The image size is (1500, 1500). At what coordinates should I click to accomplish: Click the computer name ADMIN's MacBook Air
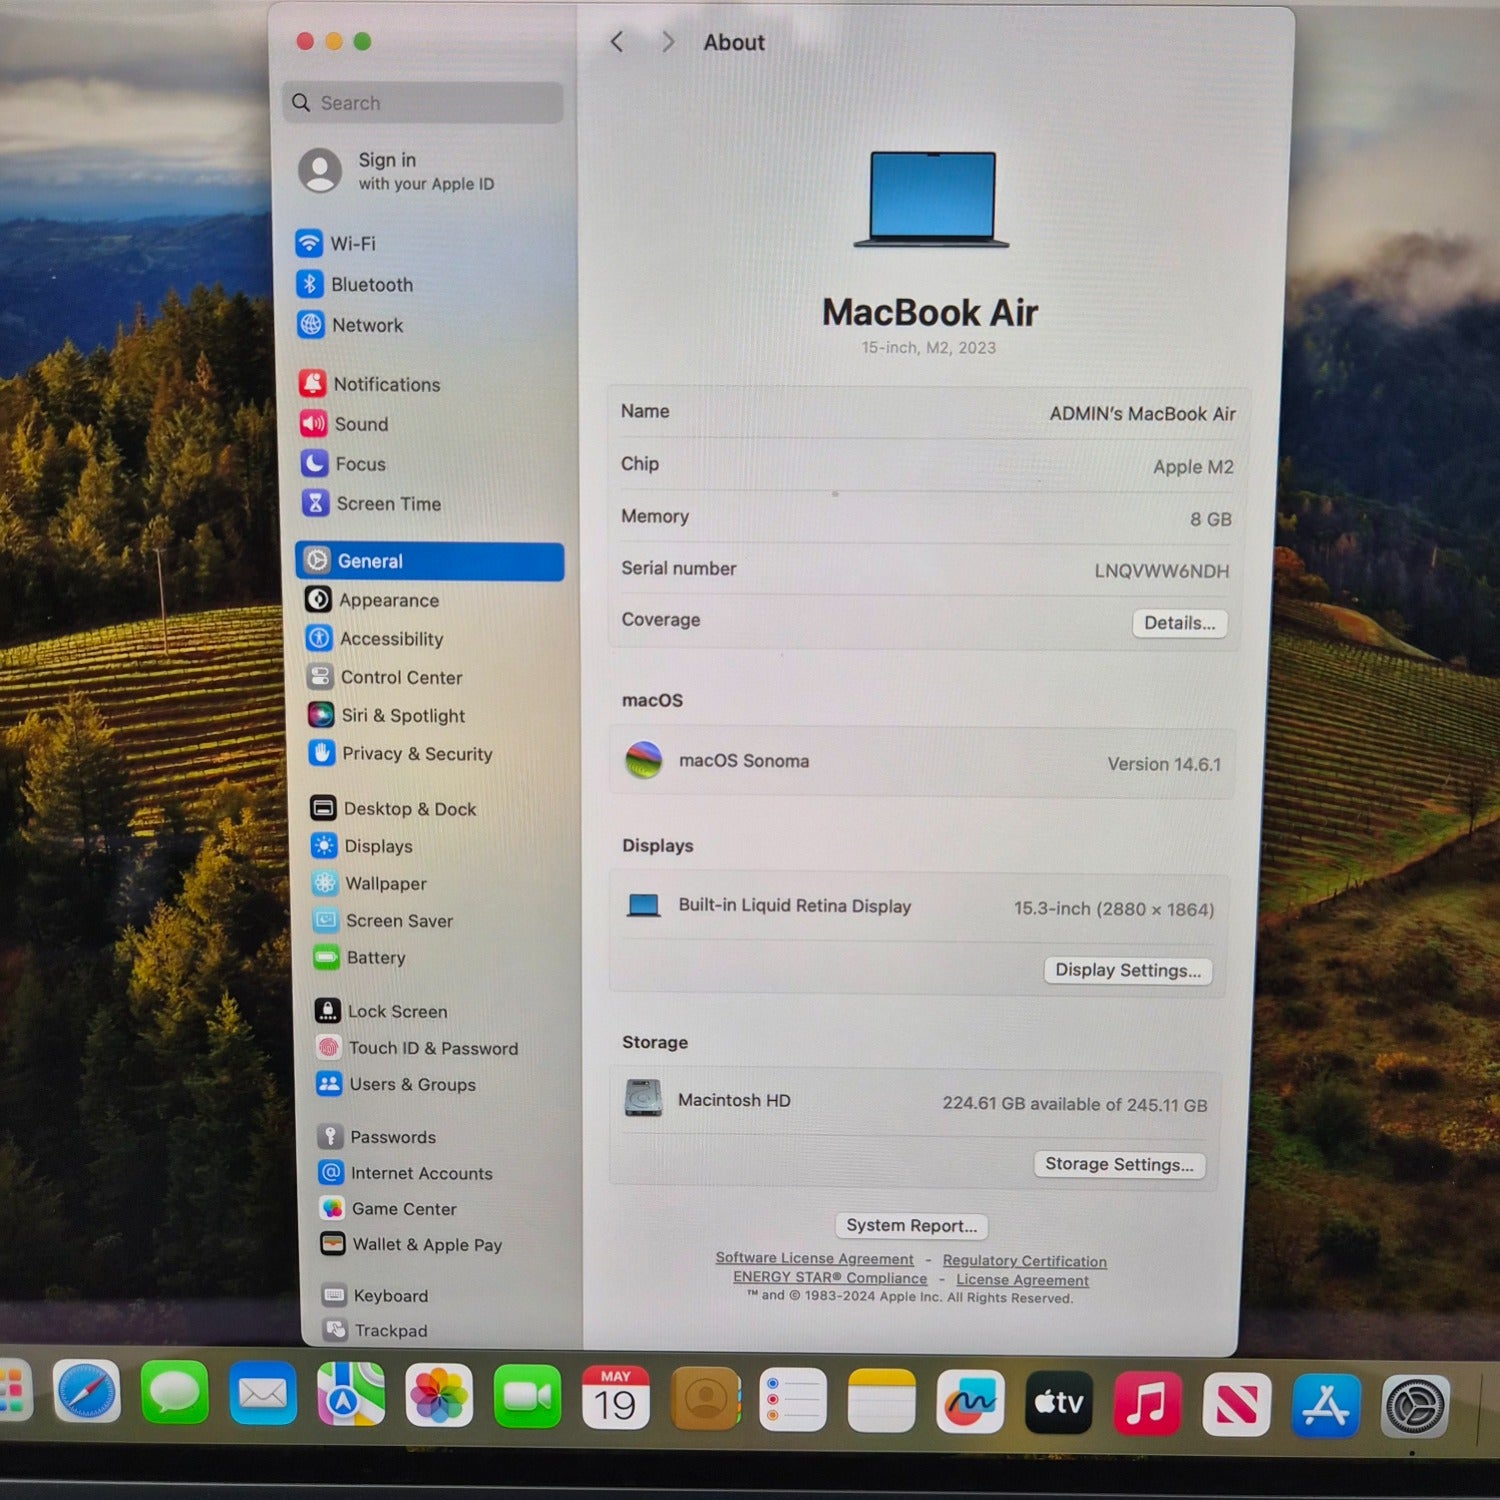click(x=1142, y=414)
